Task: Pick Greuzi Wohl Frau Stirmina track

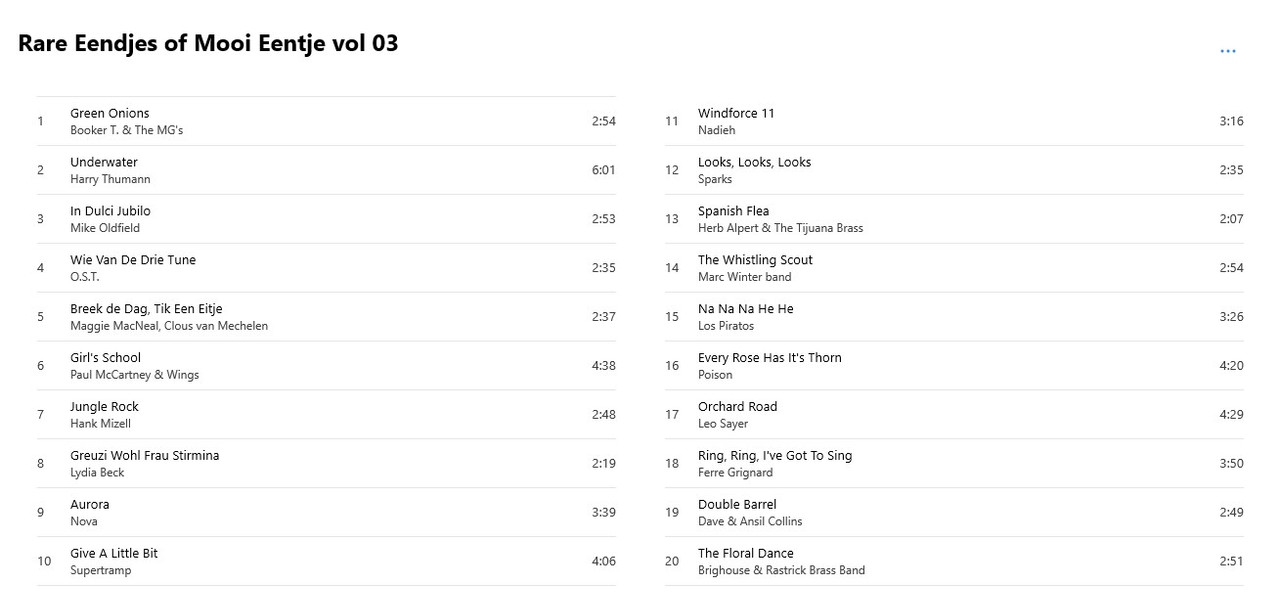Action: [326, 464]
